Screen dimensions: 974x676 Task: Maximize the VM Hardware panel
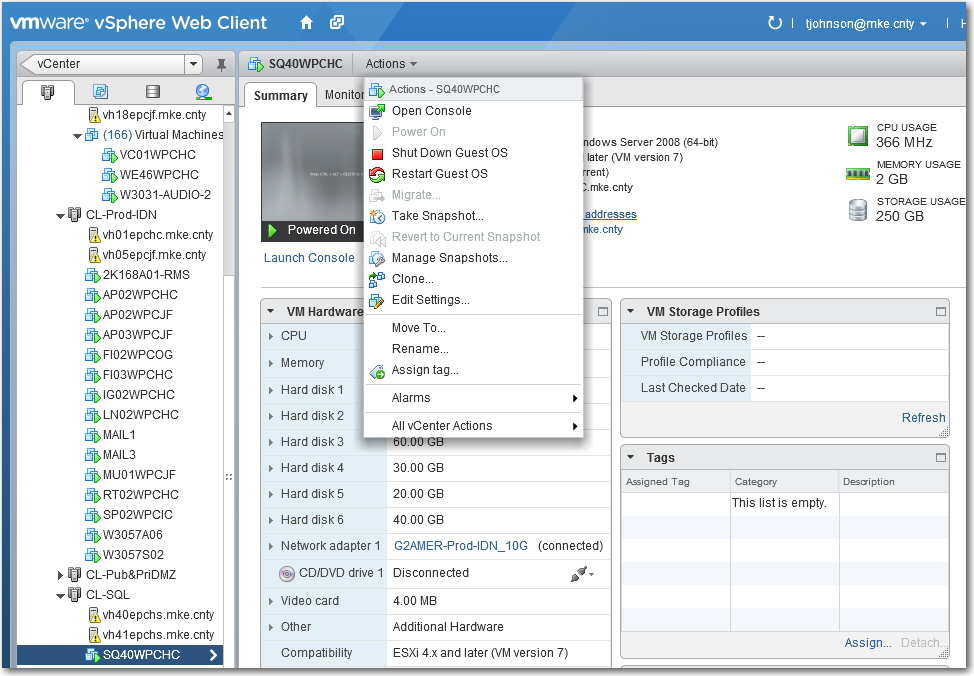603,311
